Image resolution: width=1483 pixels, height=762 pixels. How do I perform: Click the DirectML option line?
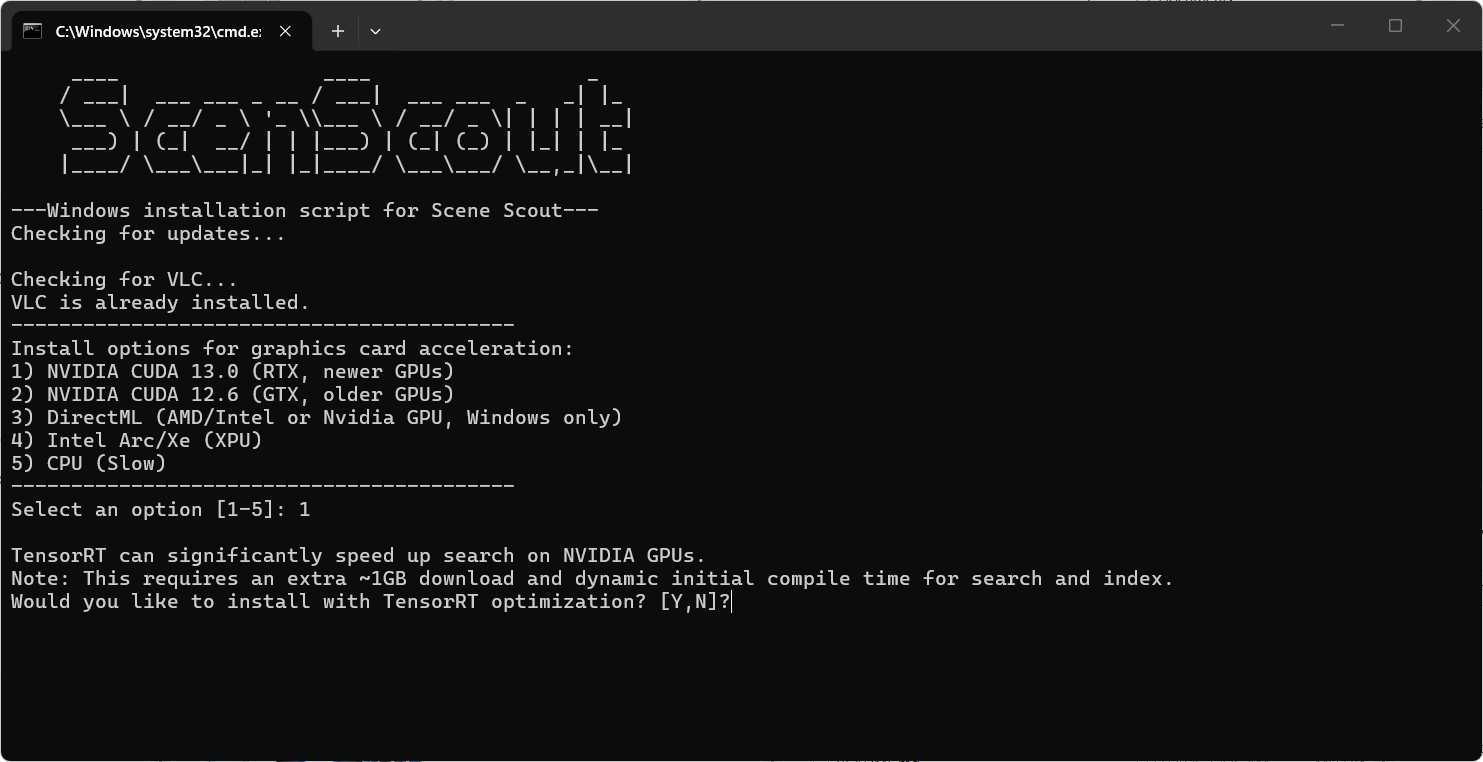(317, 417)
